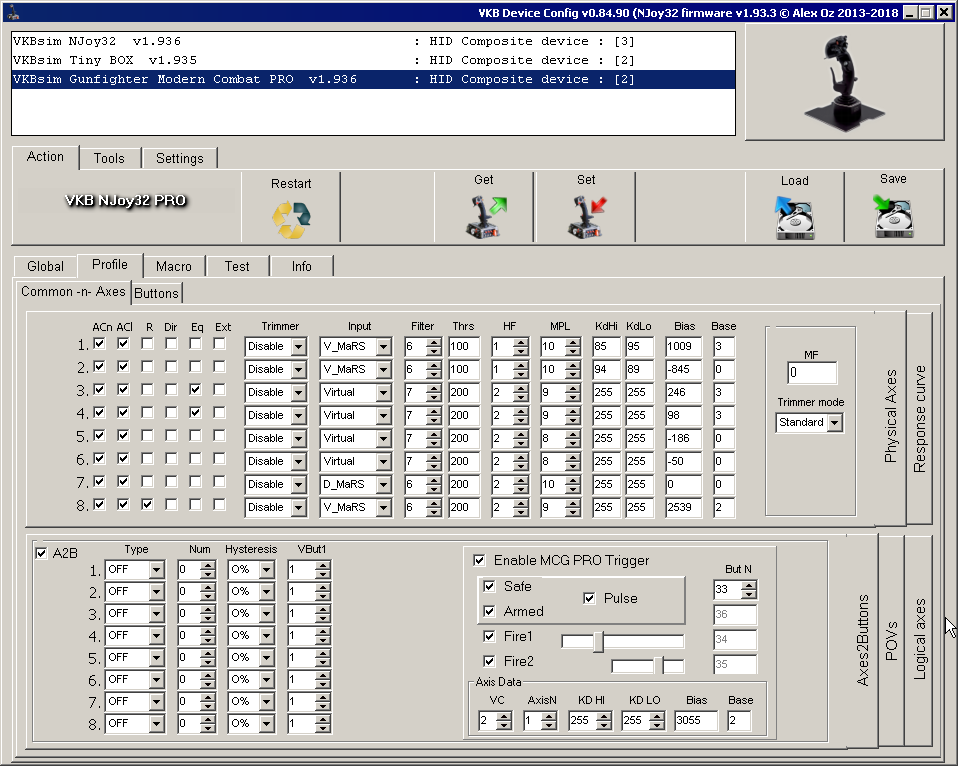Switch to the Tools tab
The height and width of the screenshot is (766, 958).
[109, 158]
